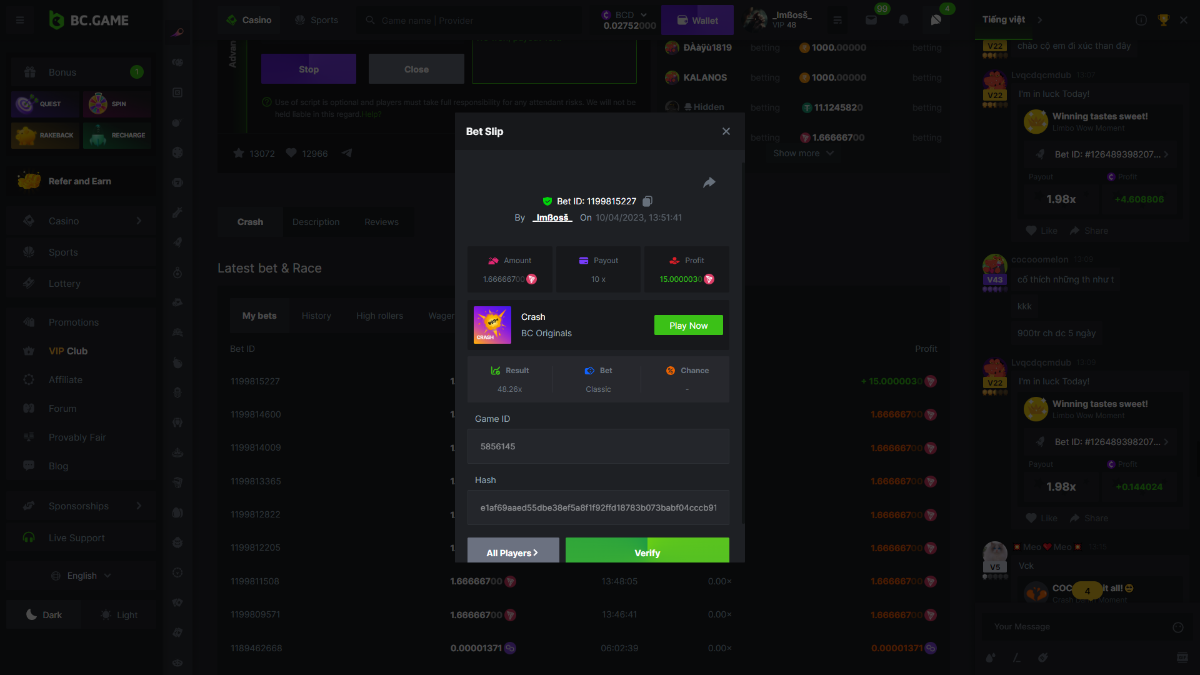This screenshot has height=675, width=1200.
Task: Open the Reviews tab
Action: coord(381,222)
